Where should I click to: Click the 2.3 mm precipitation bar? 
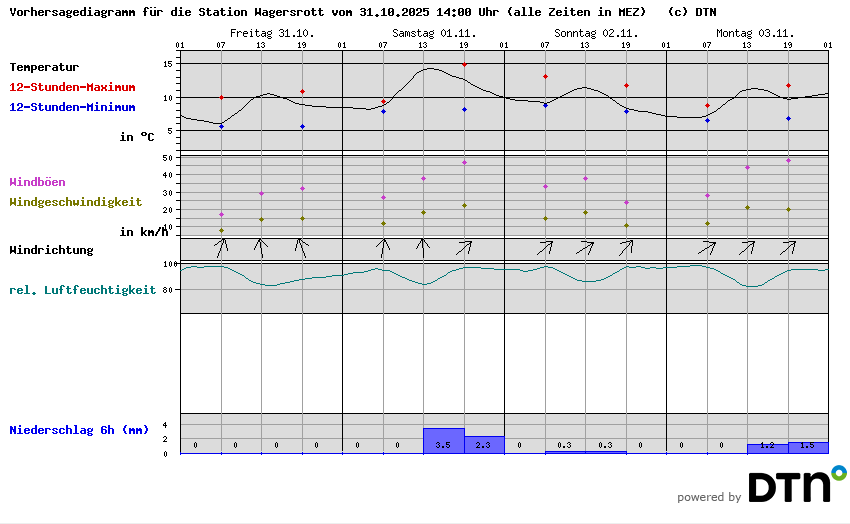click(484, 445)
